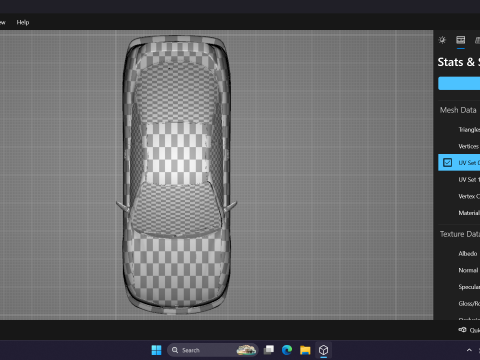Launch Microsoft Edge from the taskbar
This screenshot has height=360, width=480.
pyautogui.click(x=287, y=350)
